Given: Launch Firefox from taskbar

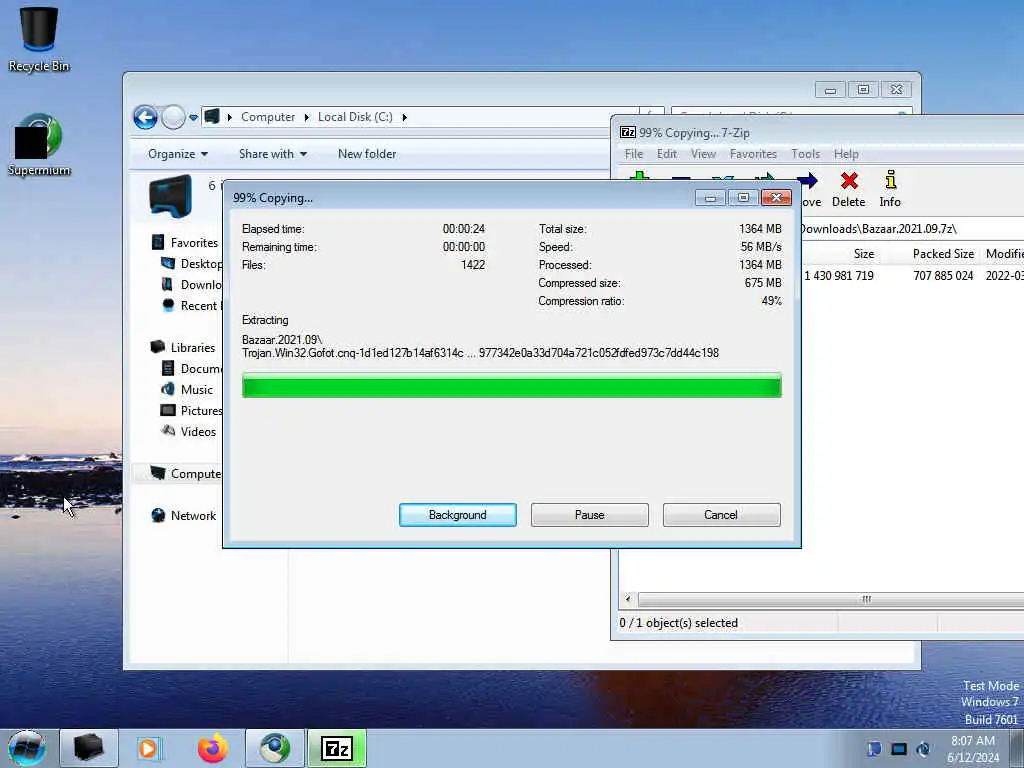Looking at the screenshot, I should point(212,748).
